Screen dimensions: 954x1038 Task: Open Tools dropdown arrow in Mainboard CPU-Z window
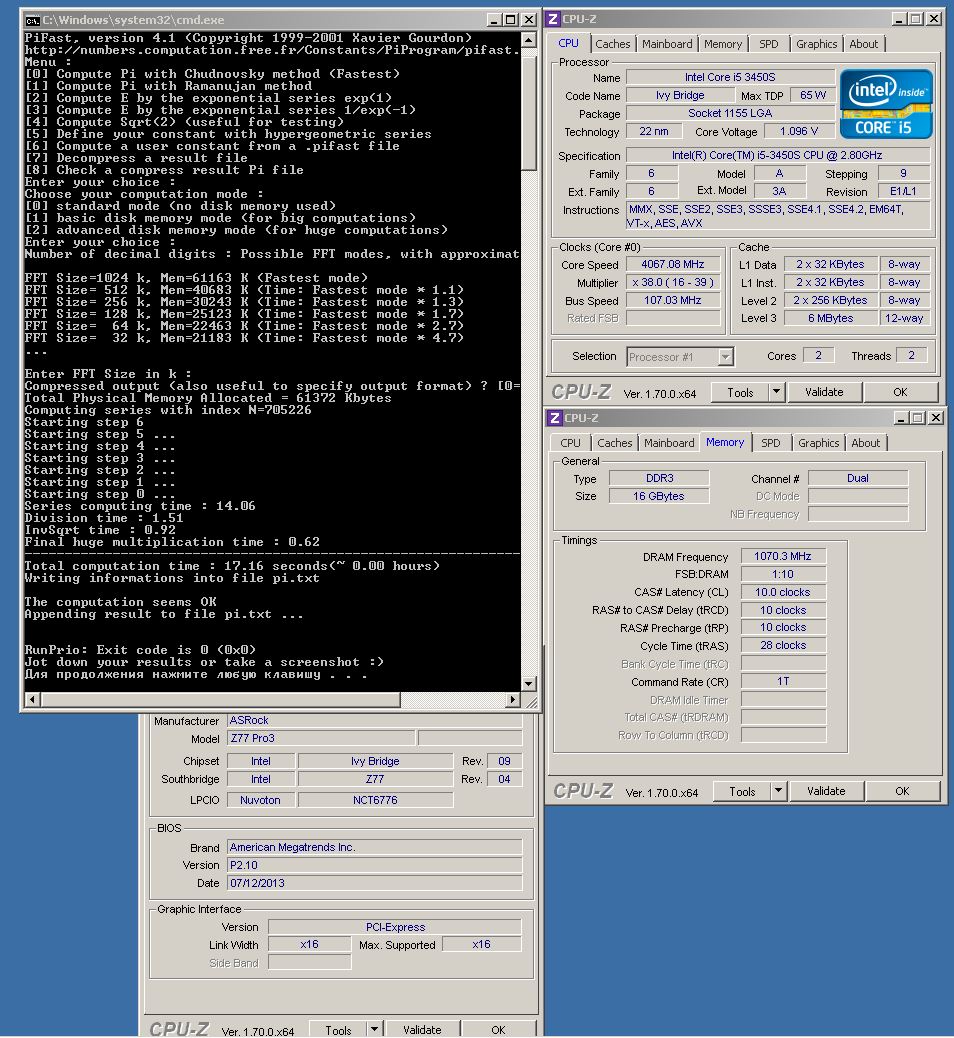[375, 1029]
